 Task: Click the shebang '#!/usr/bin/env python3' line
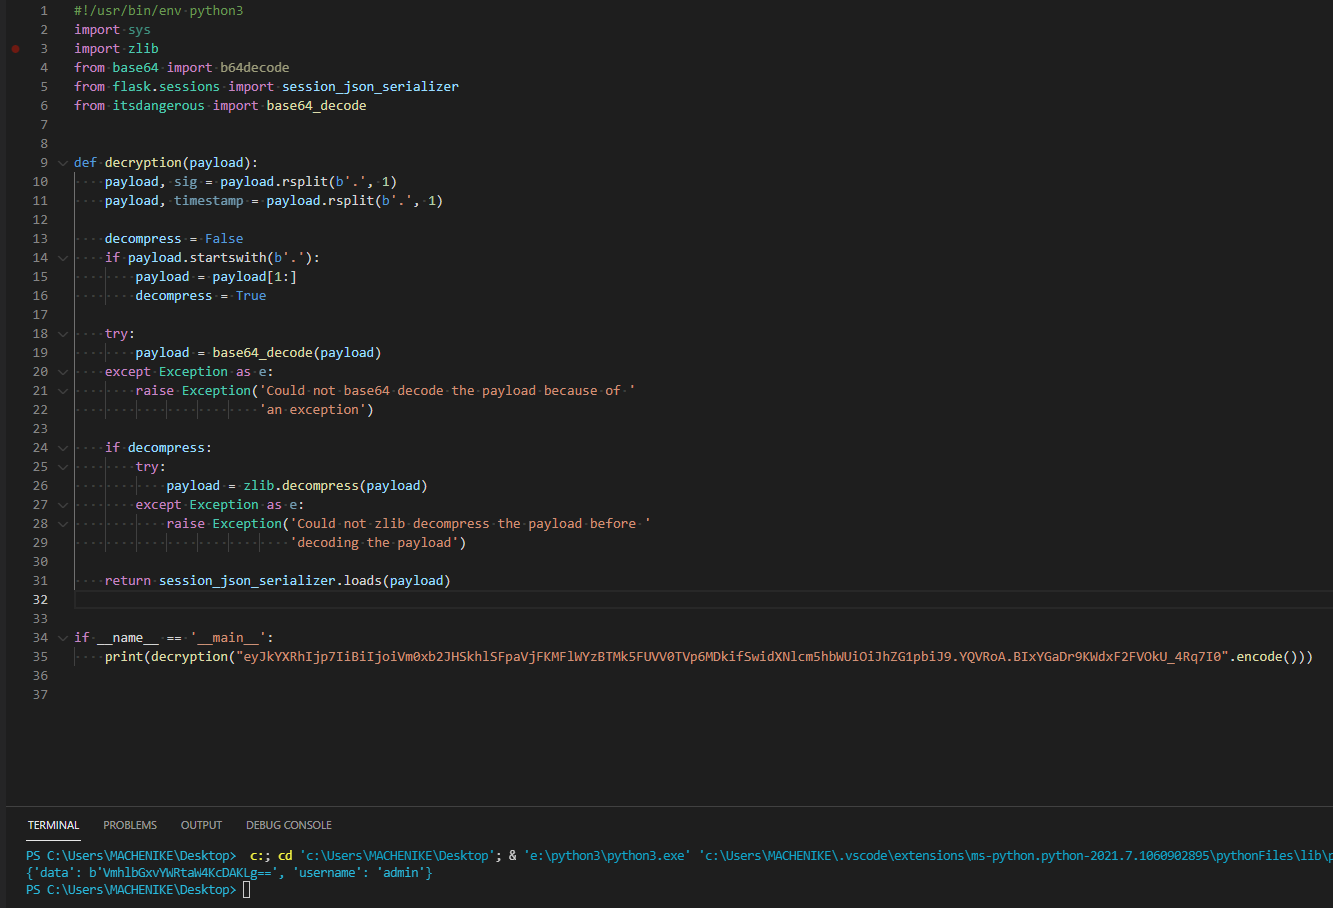tap(158, 10)
